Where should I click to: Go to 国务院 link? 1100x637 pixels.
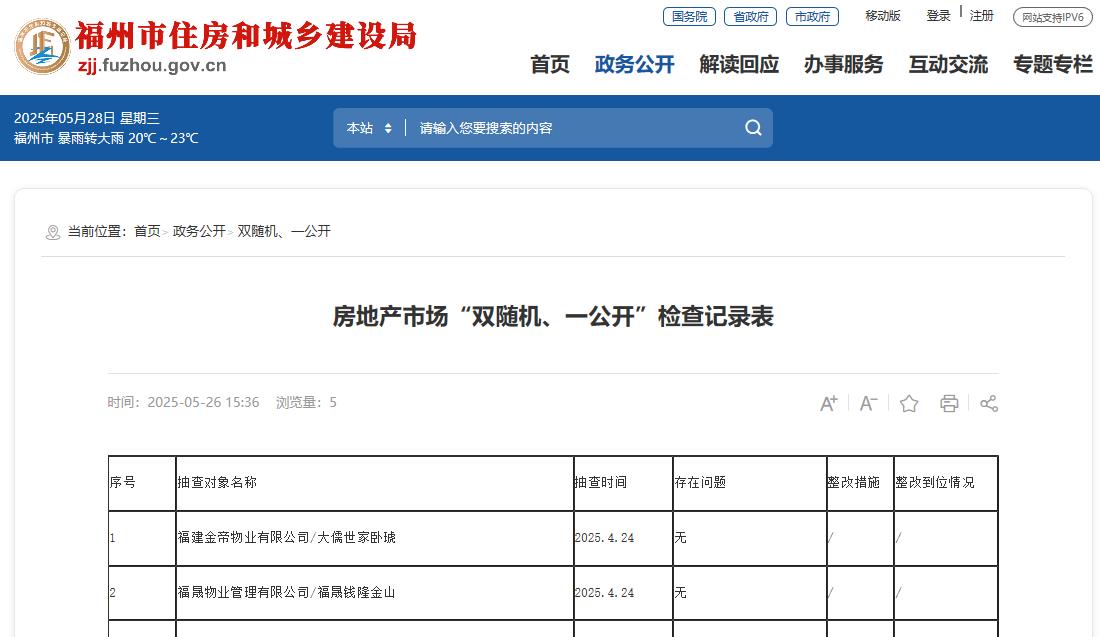tap(690, 17)
